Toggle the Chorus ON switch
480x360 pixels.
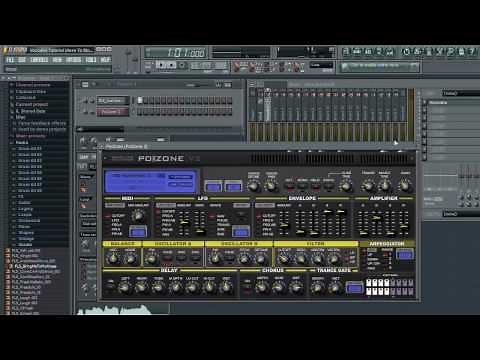coord(247,289)
